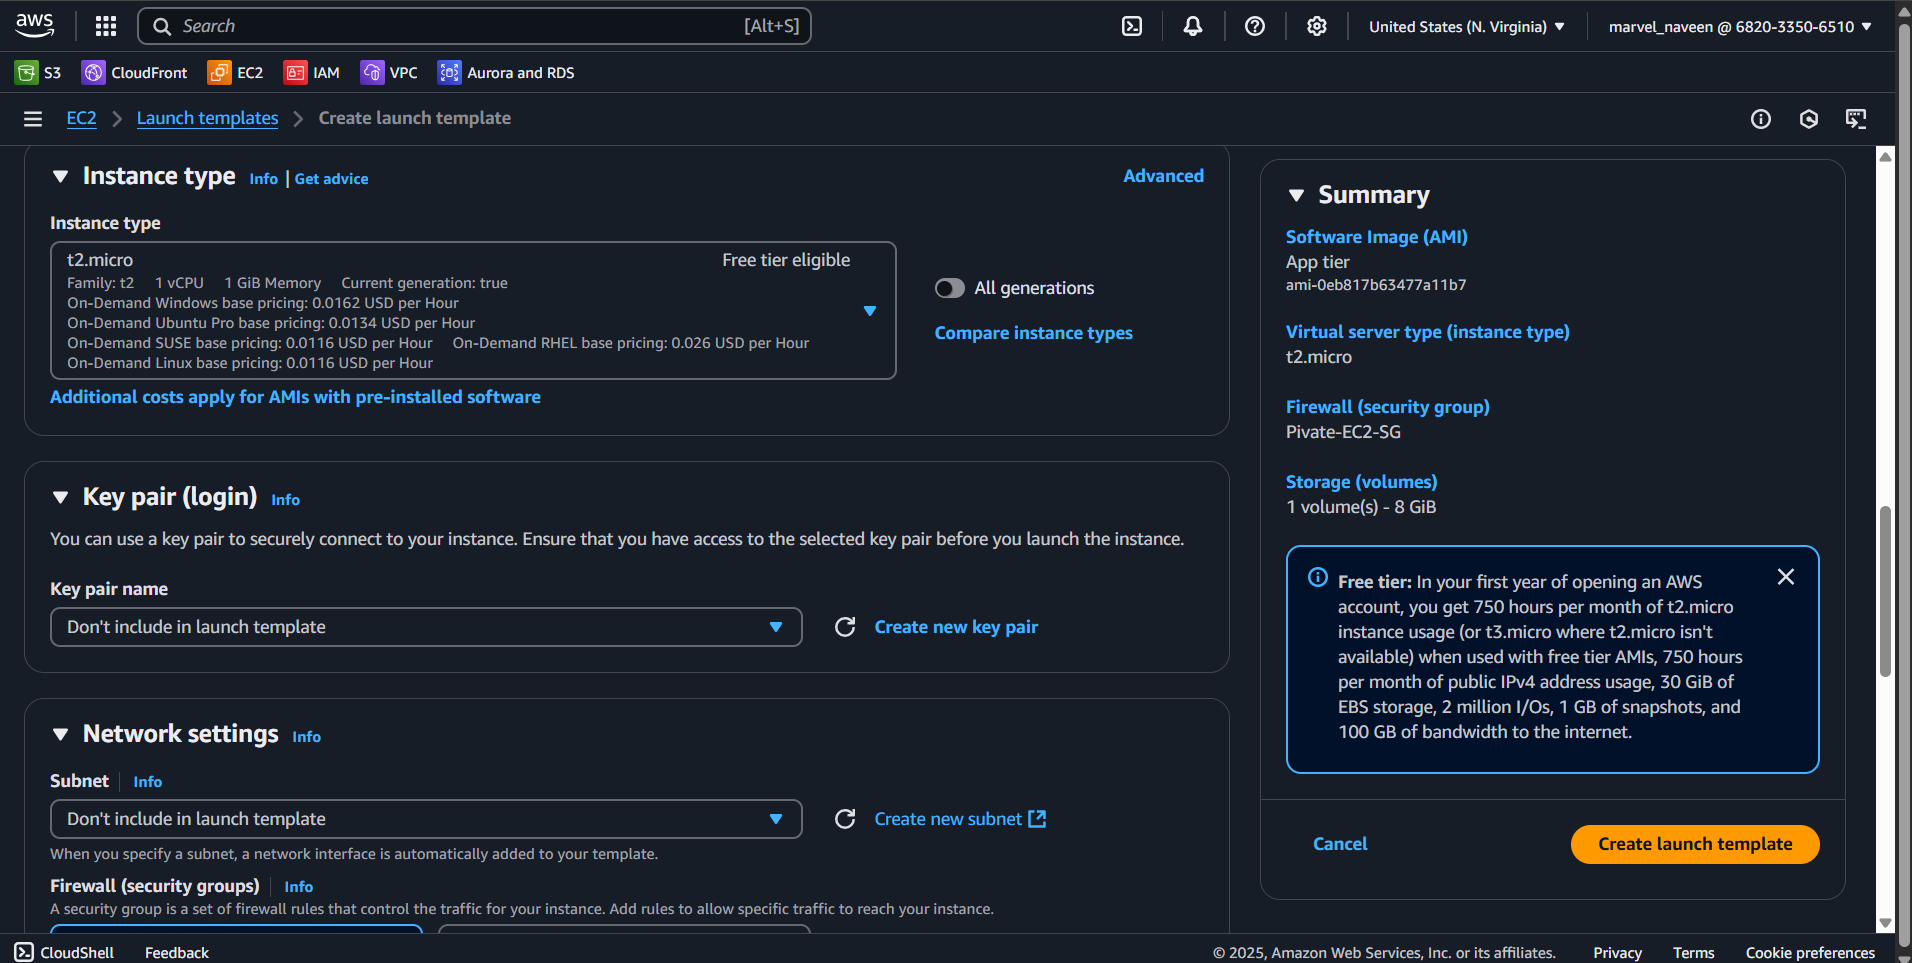Open the marvel_naveen account menu
The height and width of the screenshot is (963, 1912).
coord(1740,27)
